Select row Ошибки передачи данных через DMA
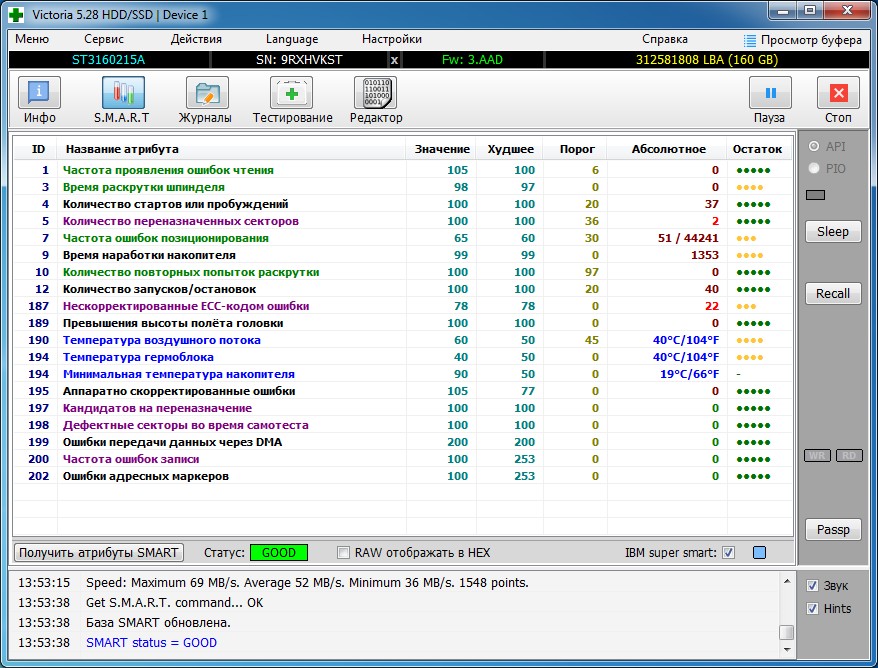 click(x=403, y=442)
